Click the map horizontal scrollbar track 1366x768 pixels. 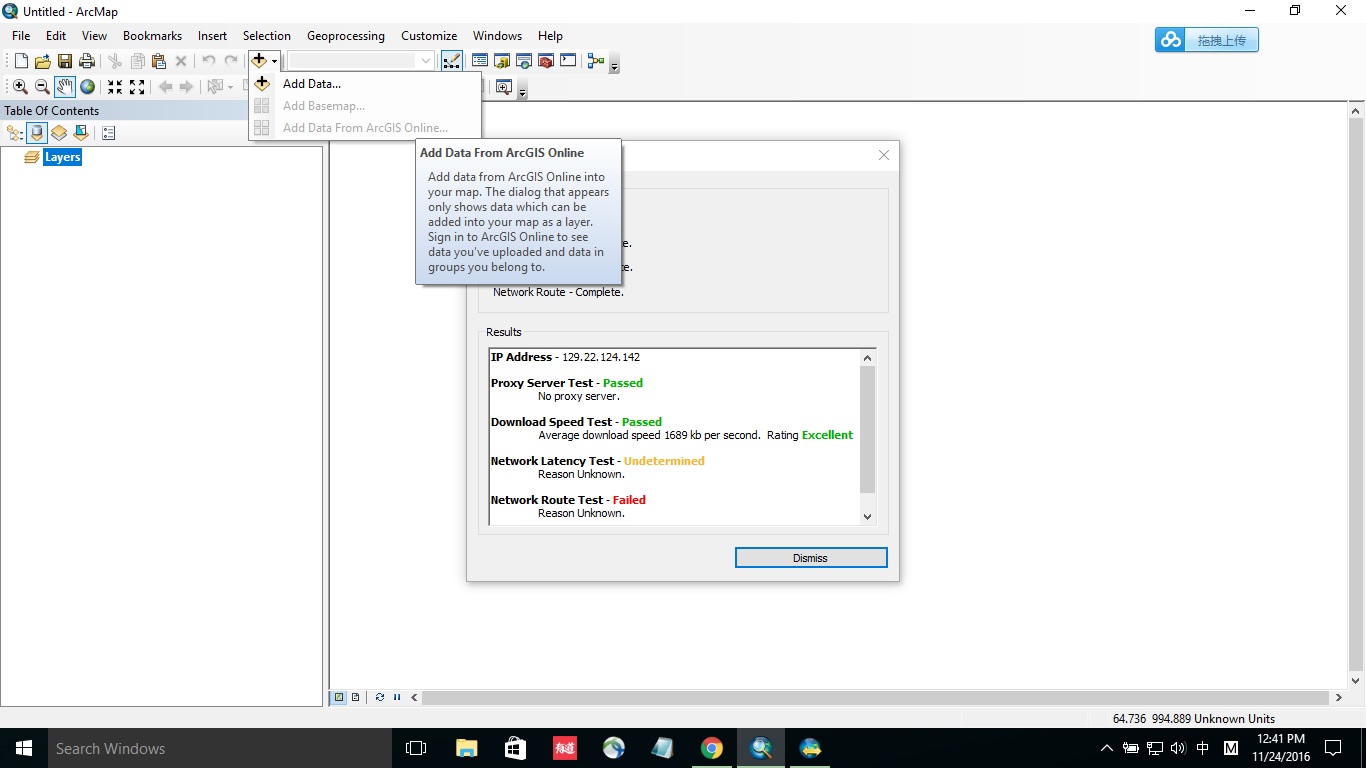(876, 697)
